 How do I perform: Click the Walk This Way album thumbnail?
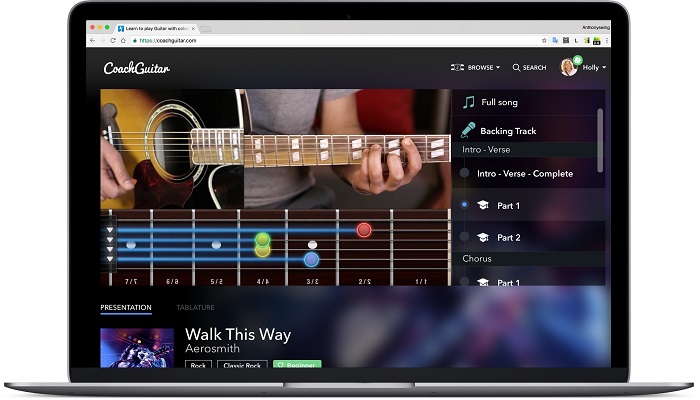137,348
